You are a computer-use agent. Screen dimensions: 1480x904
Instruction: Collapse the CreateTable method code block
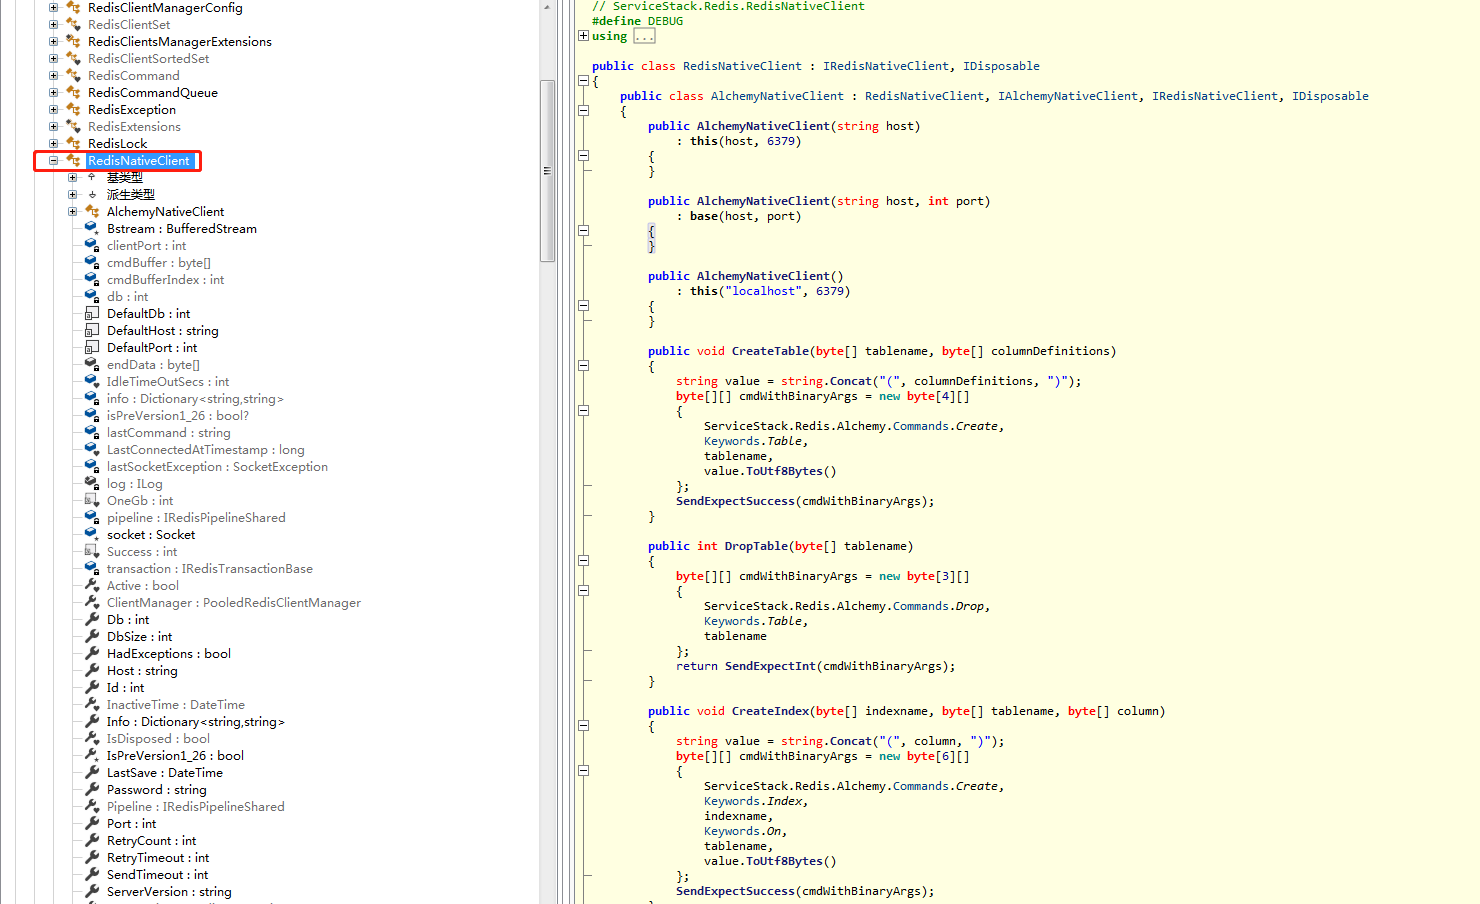click(x=583, y=366)
